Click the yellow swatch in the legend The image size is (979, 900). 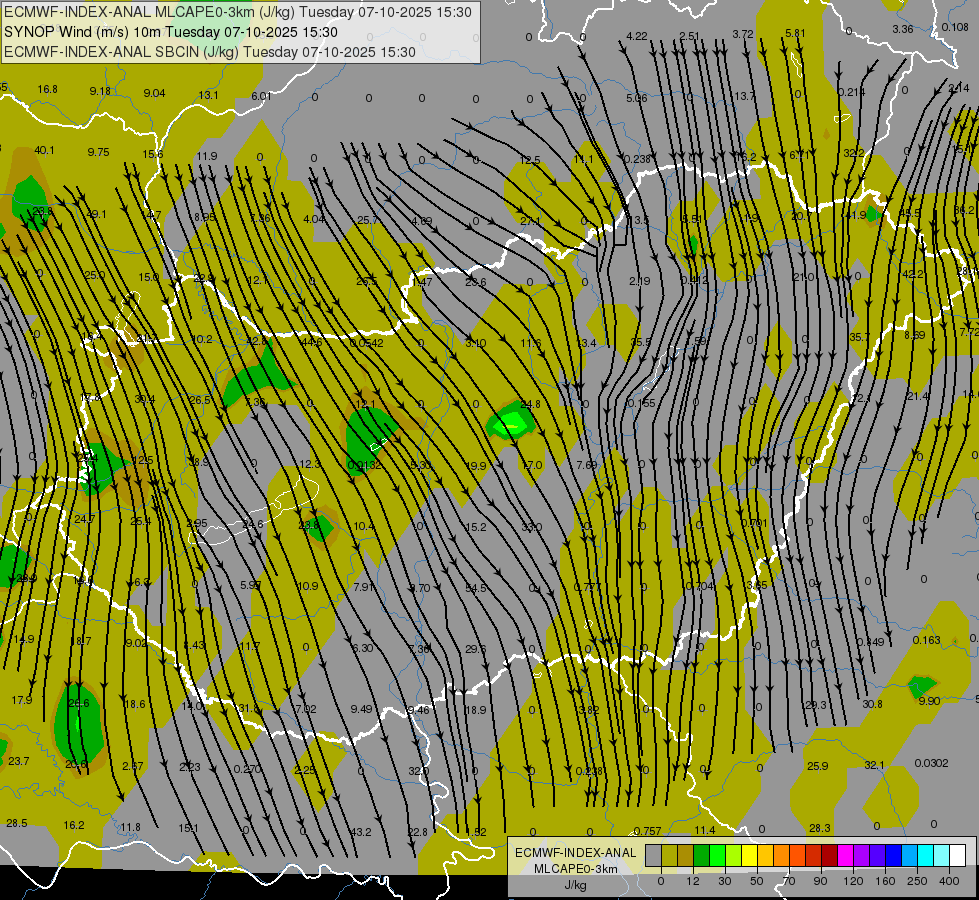[749, 856]
